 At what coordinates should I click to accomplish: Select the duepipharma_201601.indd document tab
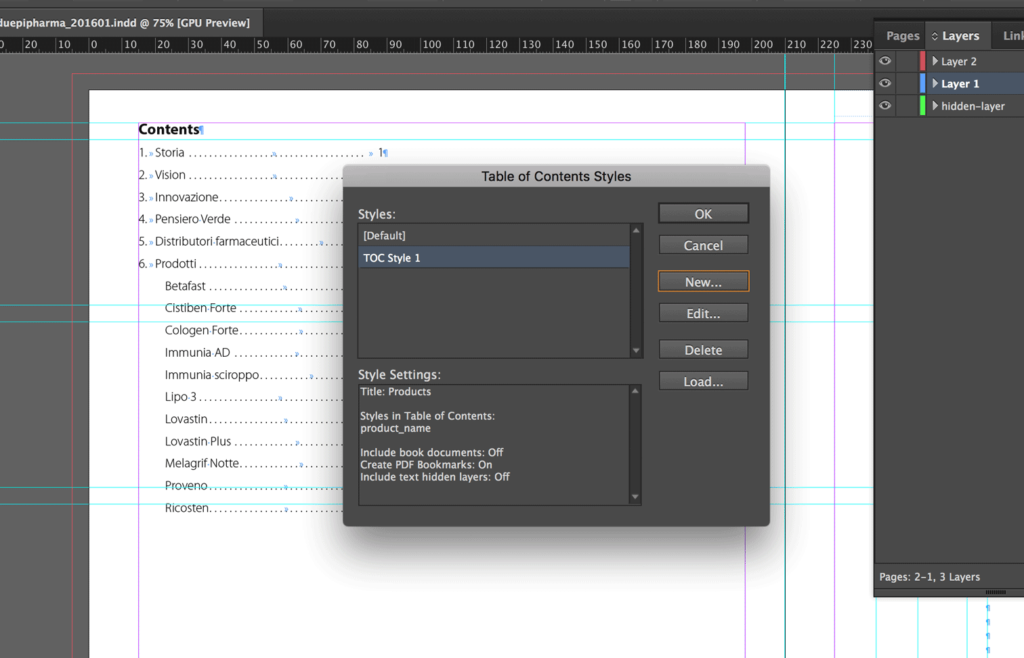point(125,22)
